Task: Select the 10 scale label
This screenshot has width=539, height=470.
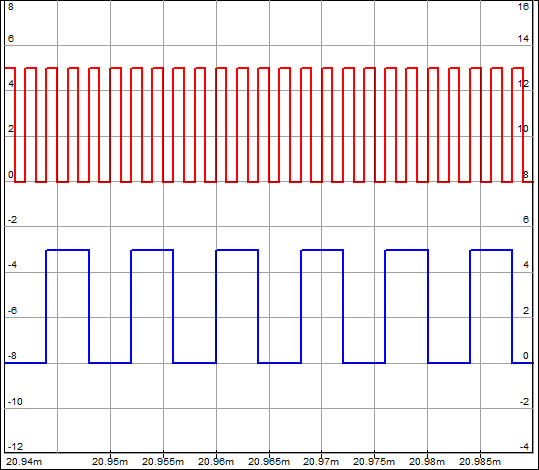Action: [x=523, y=129]
